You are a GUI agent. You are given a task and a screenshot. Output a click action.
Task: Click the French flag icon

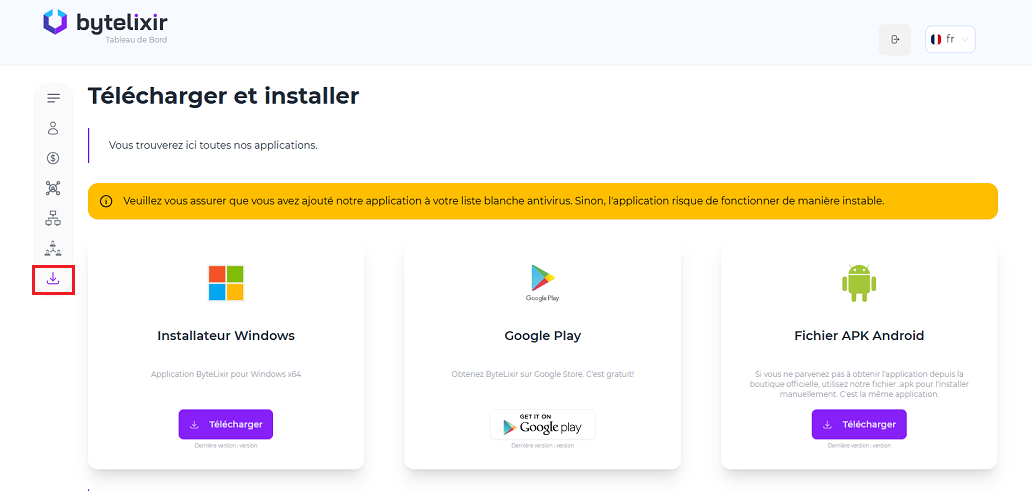[x=936, y=39]
